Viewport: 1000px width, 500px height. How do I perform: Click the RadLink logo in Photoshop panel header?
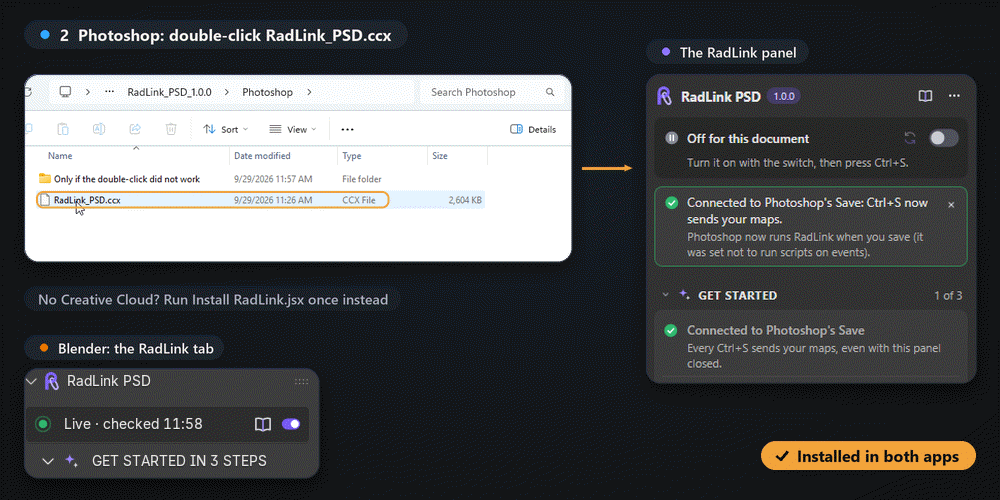[664, 96]
